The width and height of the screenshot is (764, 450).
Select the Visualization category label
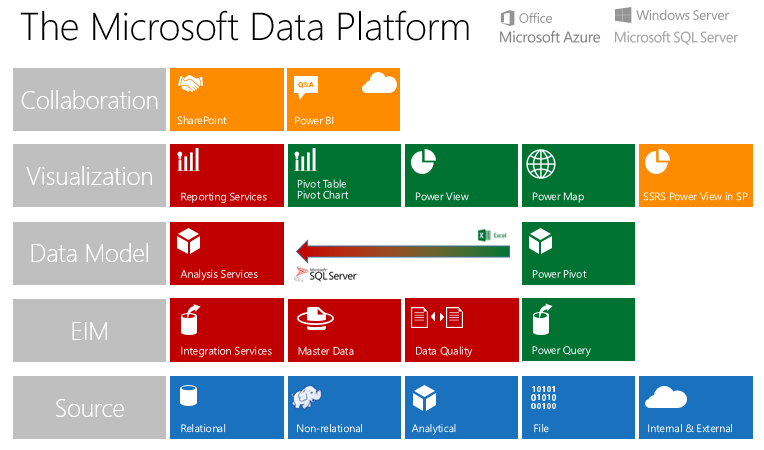(90, 176)
